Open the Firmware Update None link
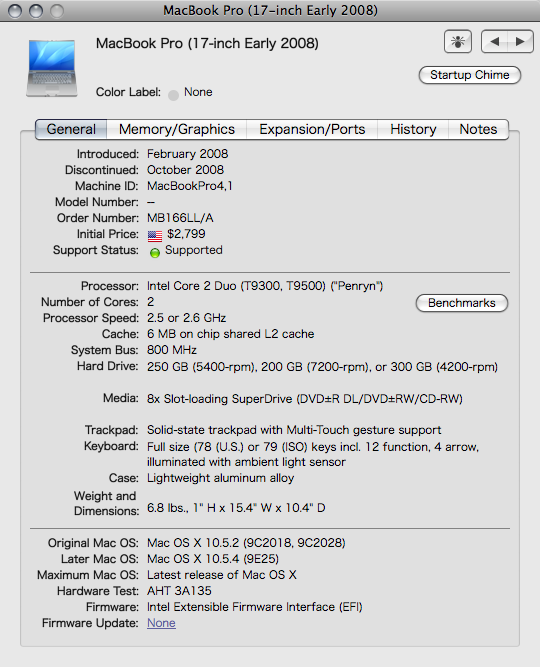Viewport: 540px width, 667px height. click(161, 623)
